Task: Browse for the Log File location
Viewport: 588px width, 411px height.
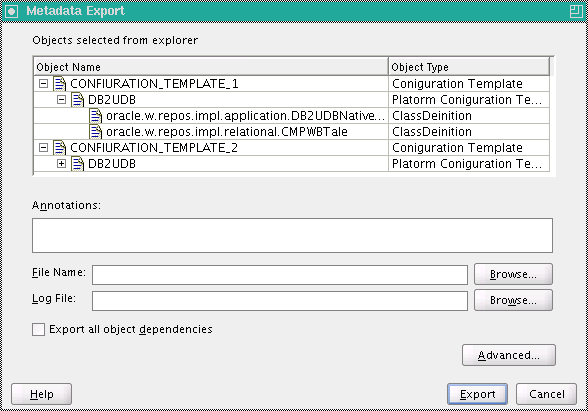Action: click(x=513, y=300)
